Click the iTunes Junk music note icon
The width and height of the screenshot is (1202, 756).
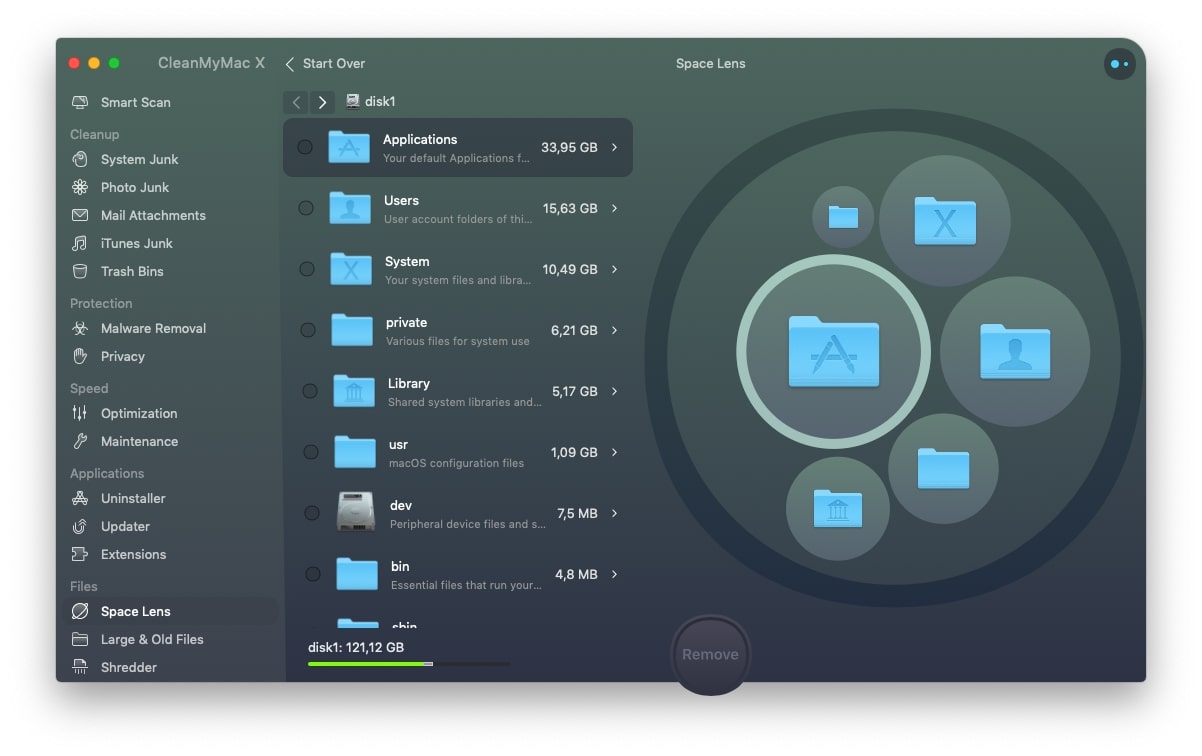pyautogui.click(x=80, y=243)
